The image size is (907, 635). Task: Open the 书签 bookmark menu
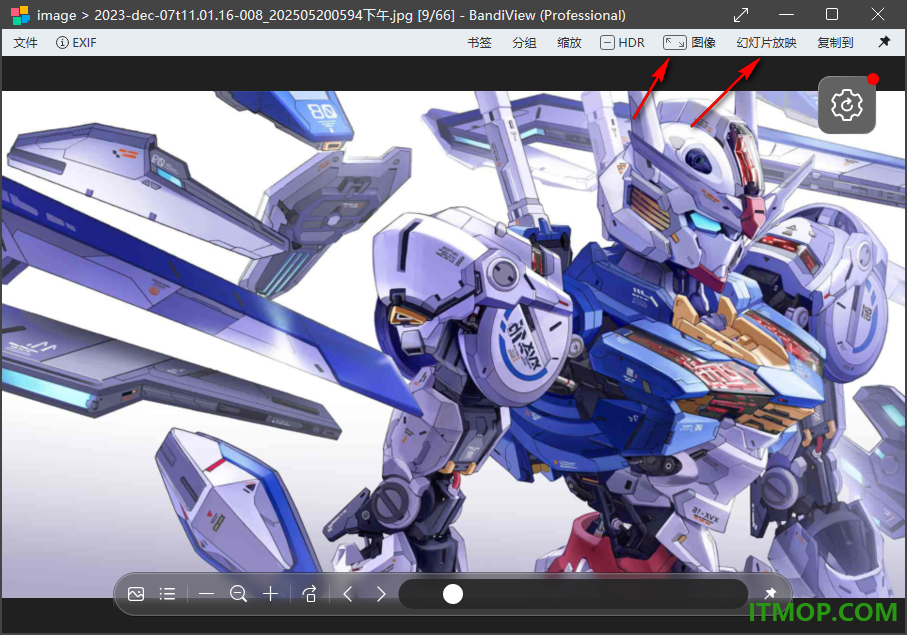tap(479, 43)
